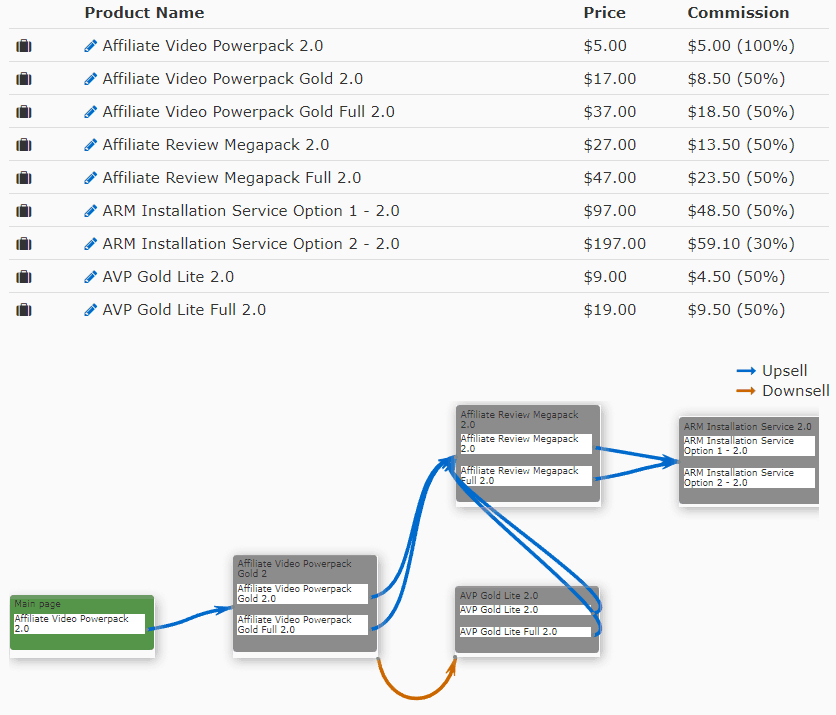Screen dimensions: 836x715
Task: Click briefcase icon beside Affiliate Review Megapack 2.0
Action: pyautogui.click(x=24, y=145)
